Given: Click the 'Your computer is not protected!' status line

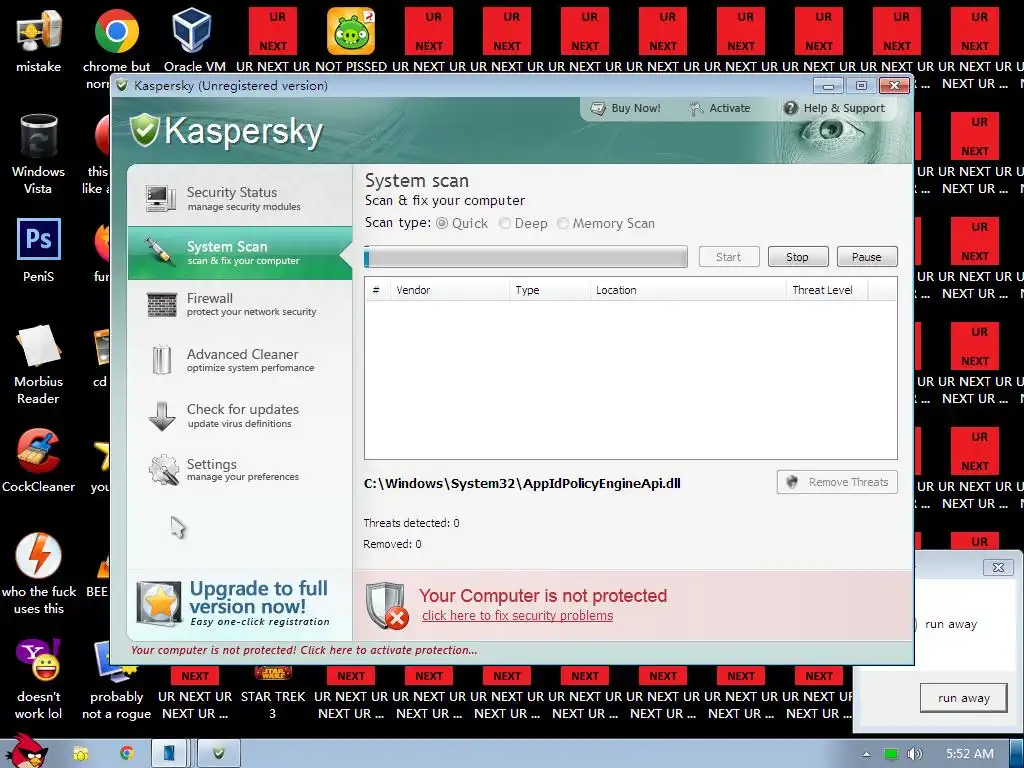Looking at the screenshot, I should [x=304, y=650].
